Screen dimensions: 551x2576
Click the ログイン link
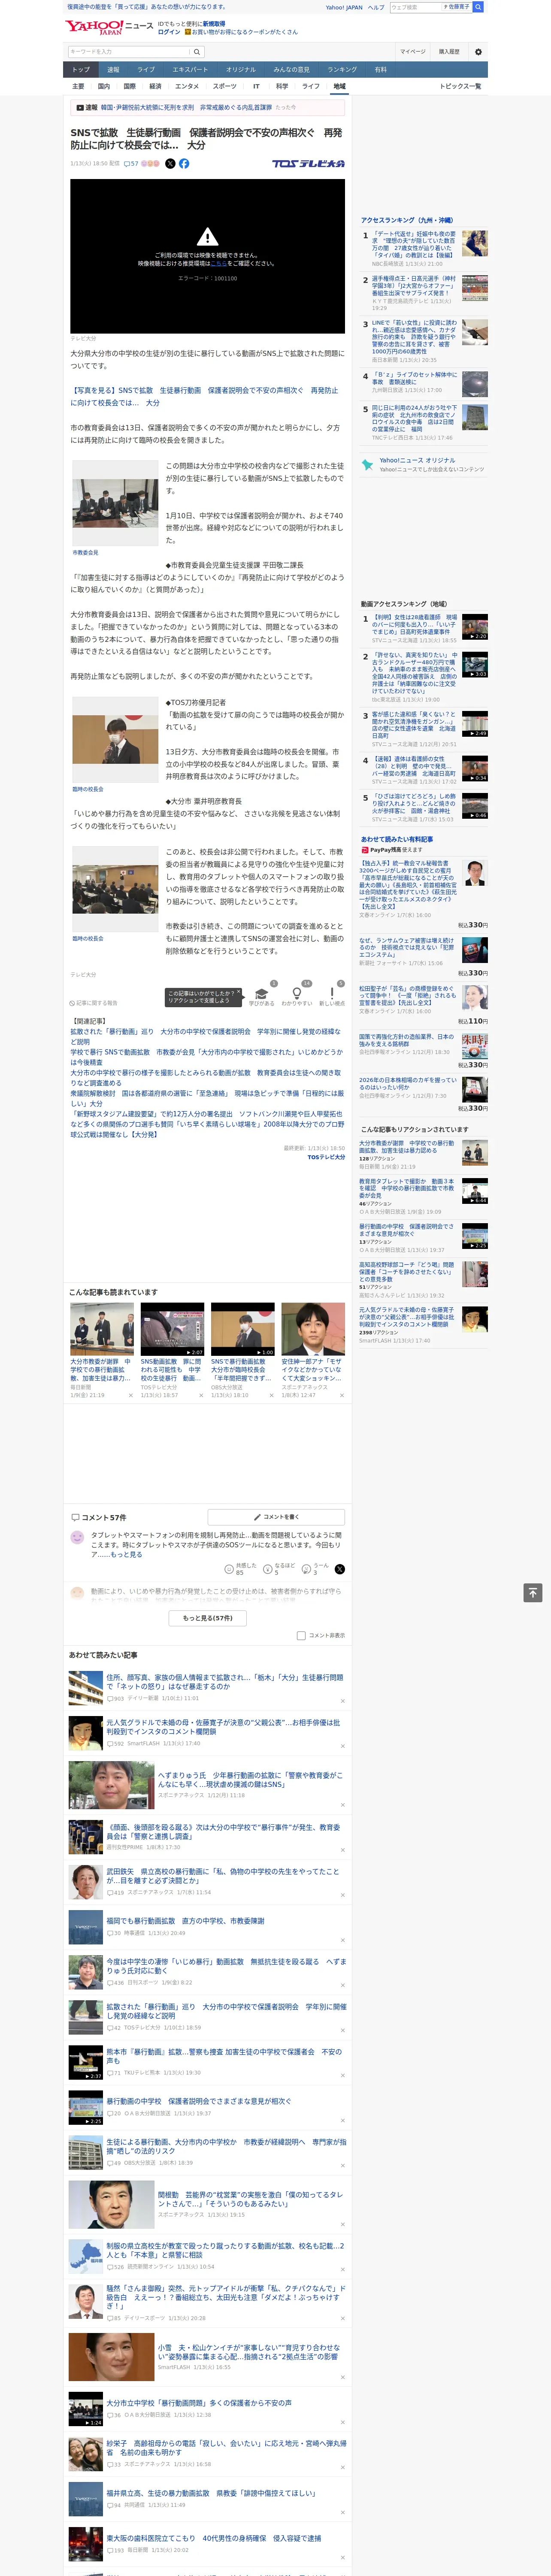click(169, 32)
